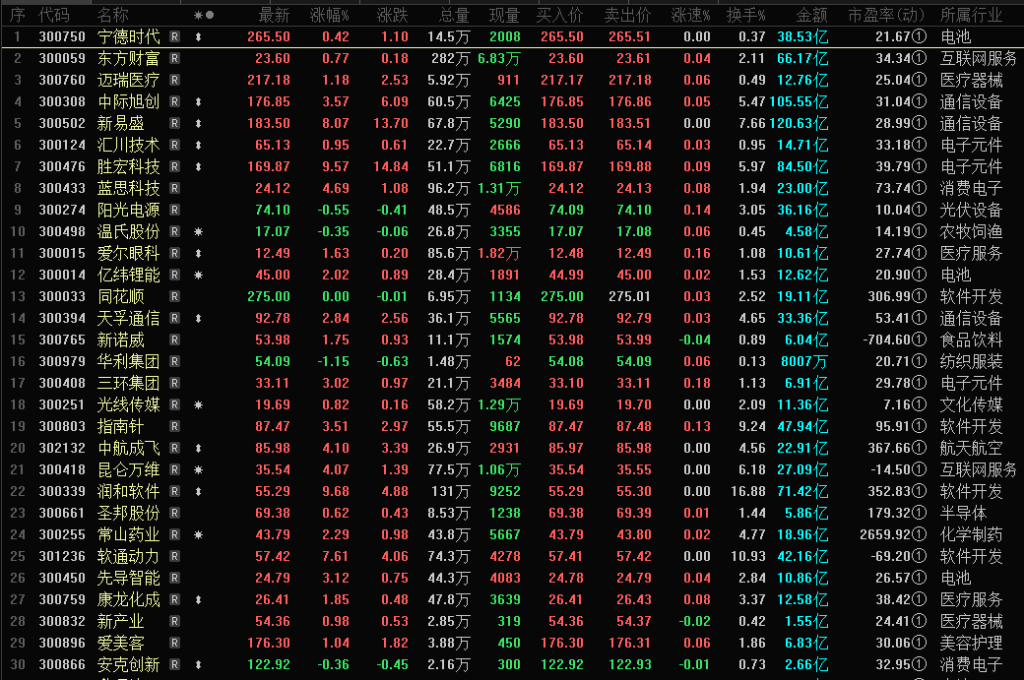Click the 半导体 industry cell
This screenshot has width=1024, height=680.
963,513
